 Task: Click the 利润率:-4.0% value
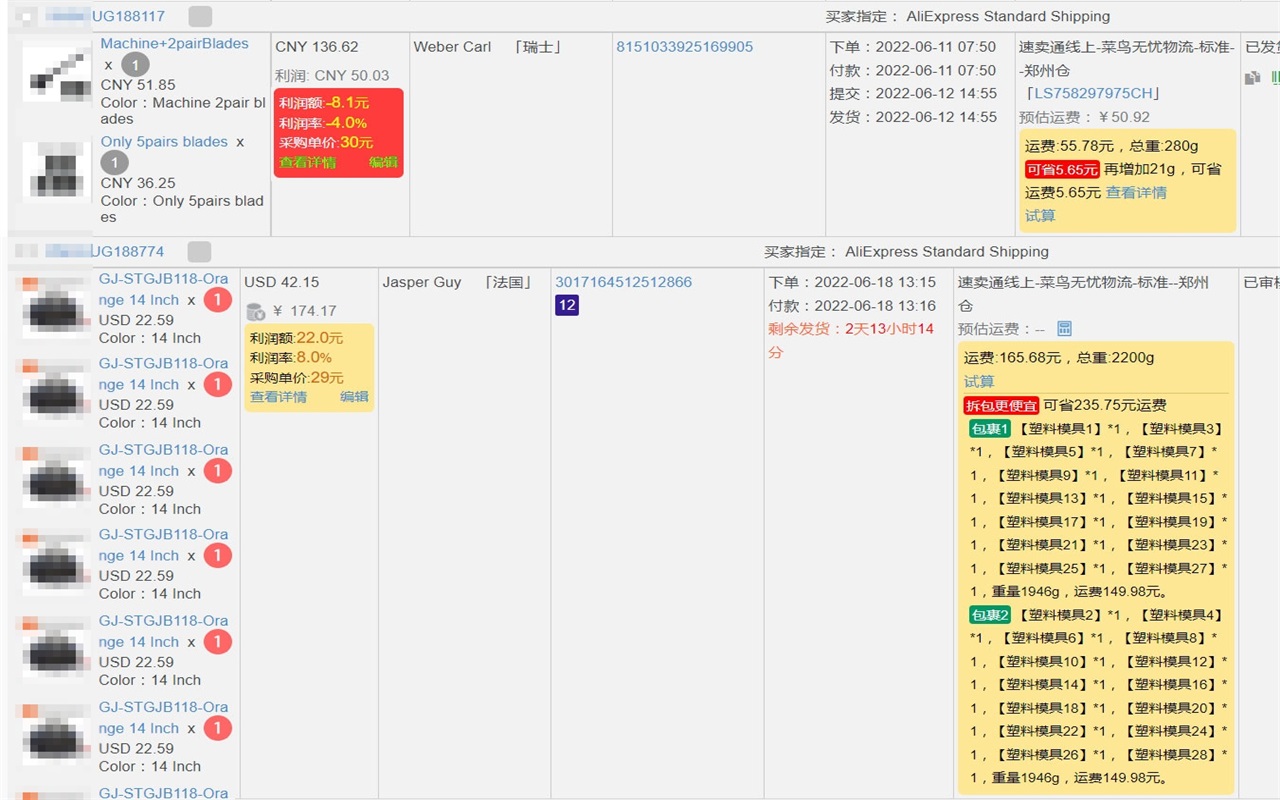(323, 123)
